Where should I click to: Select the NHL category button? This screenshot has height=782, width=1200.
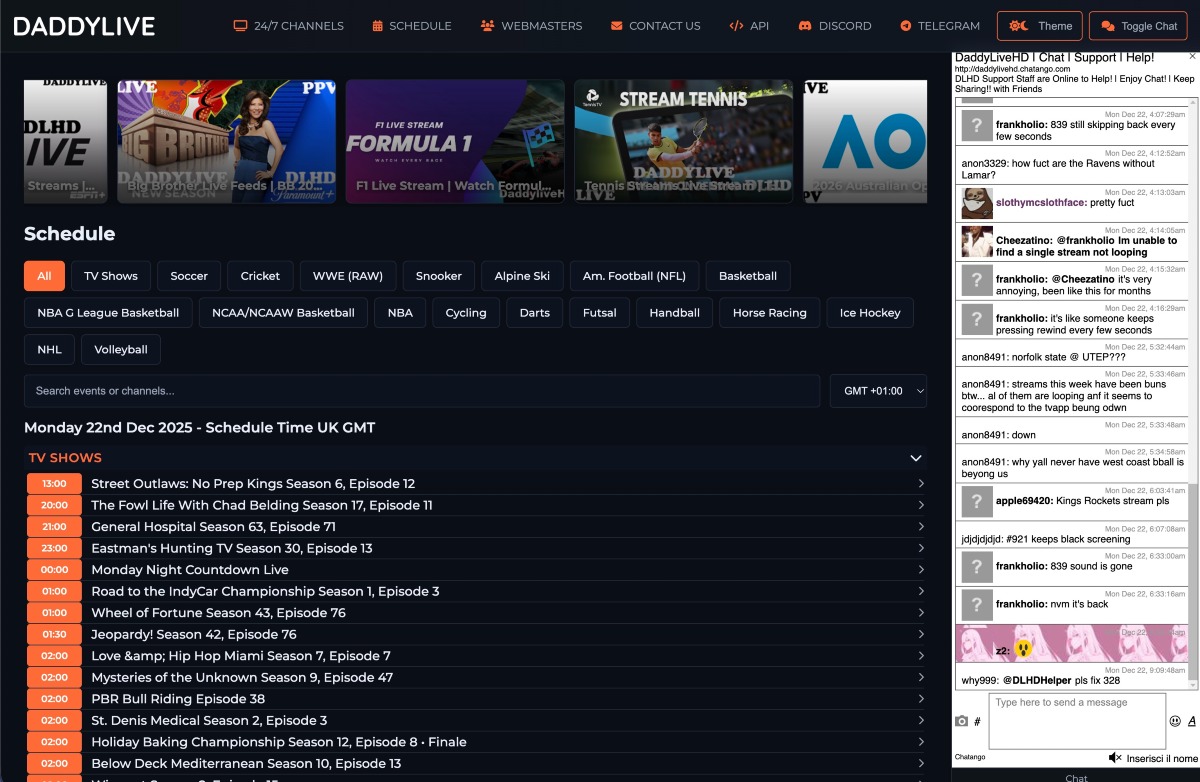pyautogui.click(x=49, y=349)
